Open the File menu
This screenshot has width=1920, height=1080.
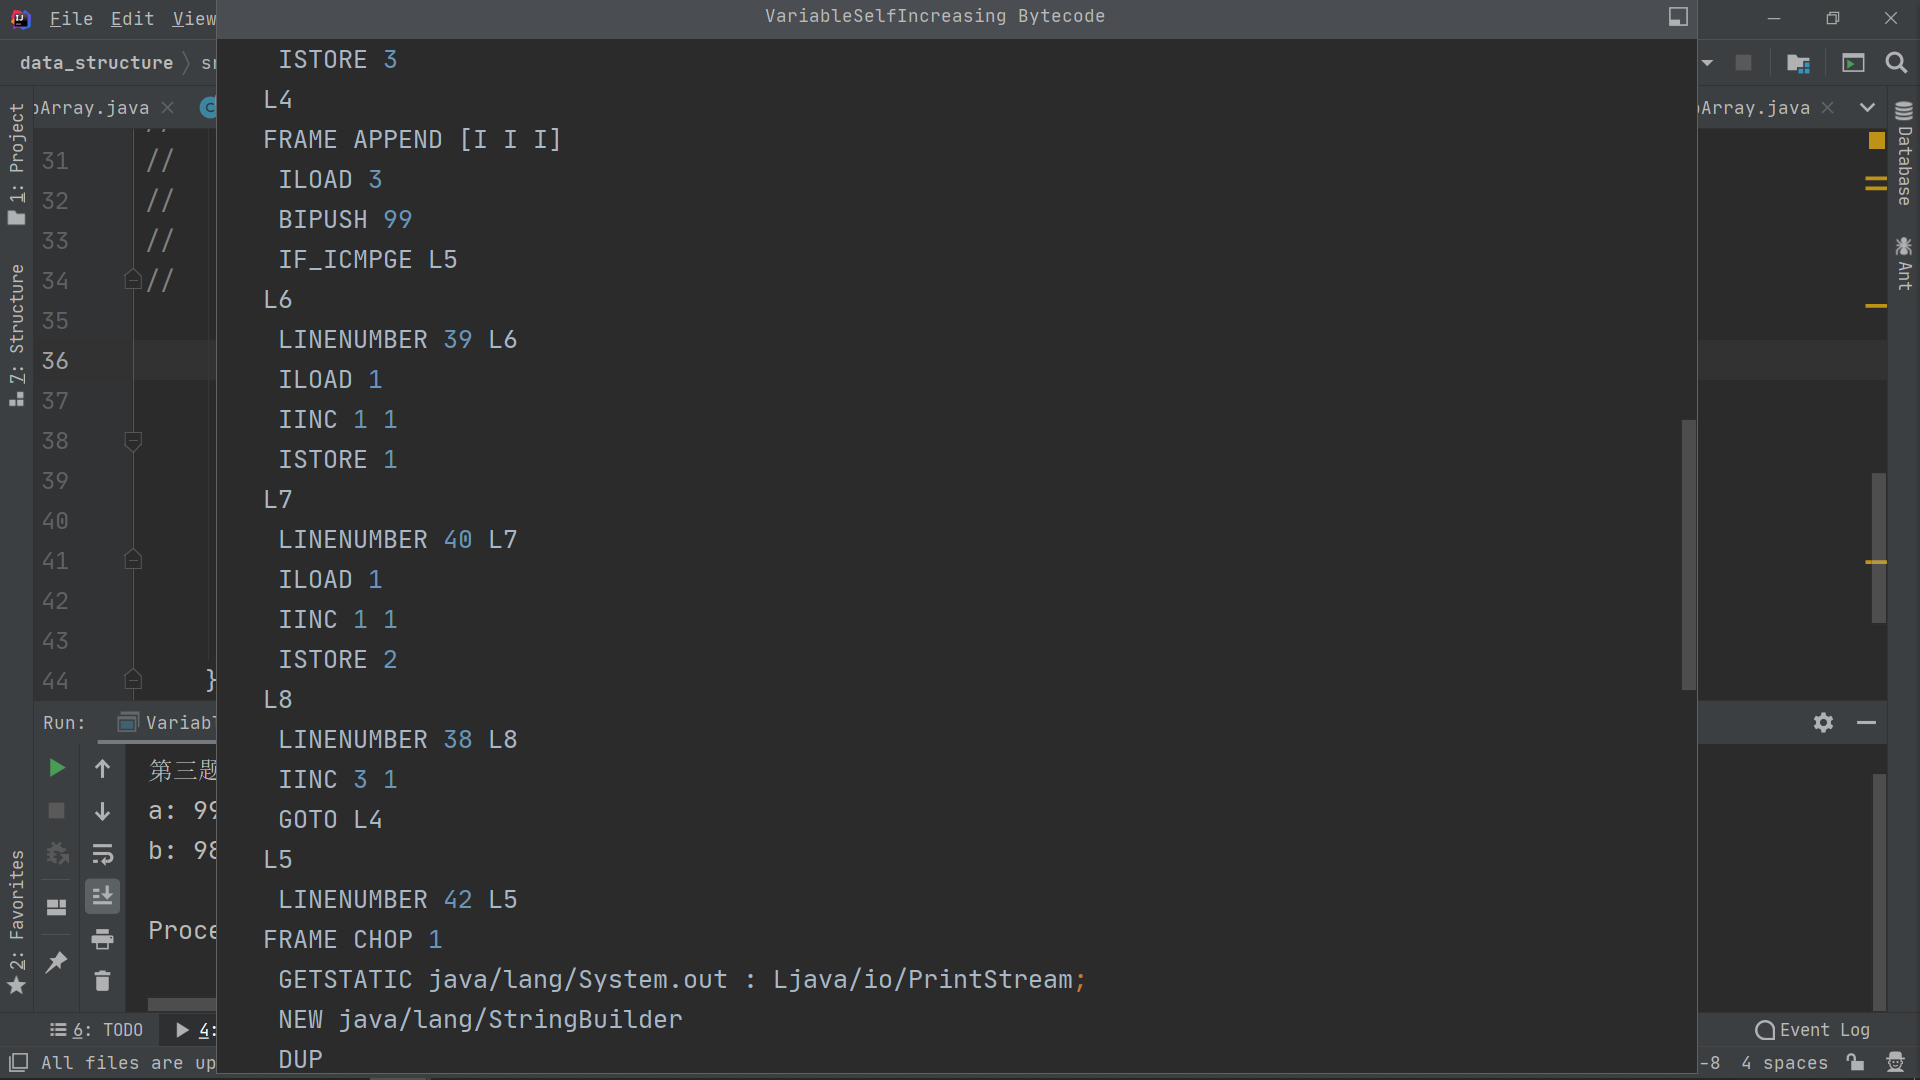point(71,18)
